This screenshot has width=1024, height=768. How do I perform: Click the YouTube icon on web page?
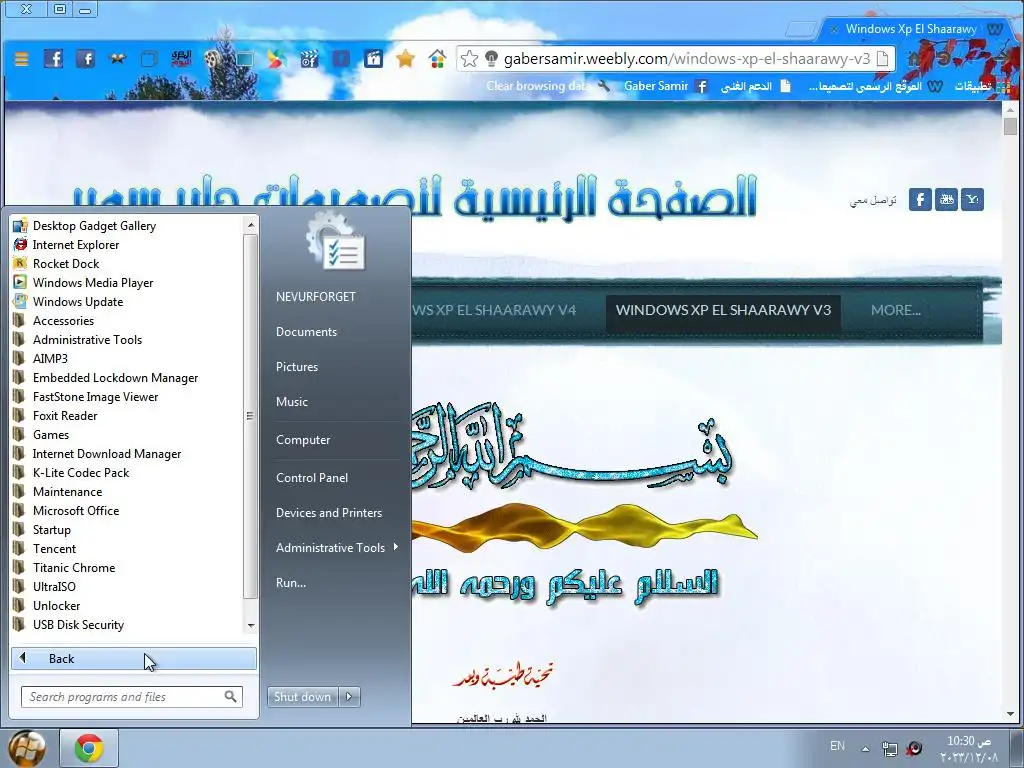coord(946,199)
